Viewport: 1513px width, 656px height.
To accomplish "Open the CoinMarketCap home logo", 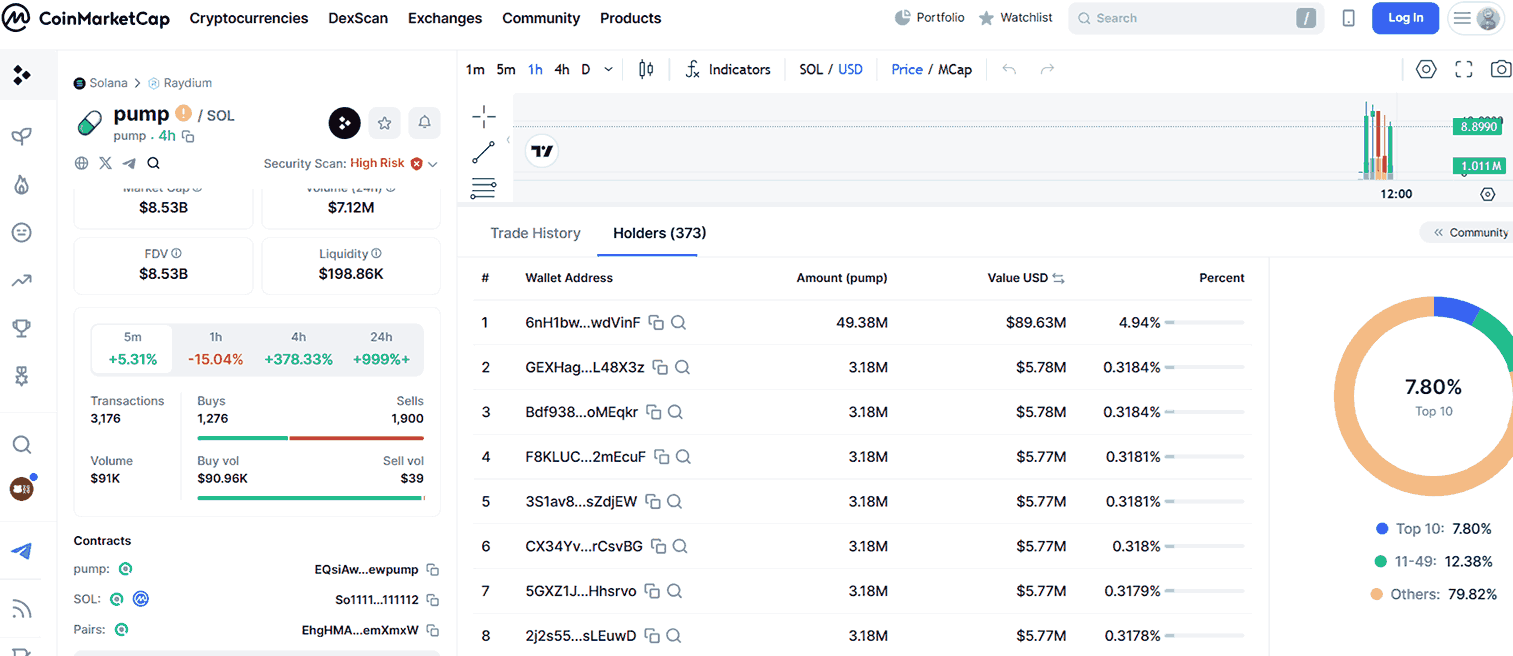I will 86,18.
